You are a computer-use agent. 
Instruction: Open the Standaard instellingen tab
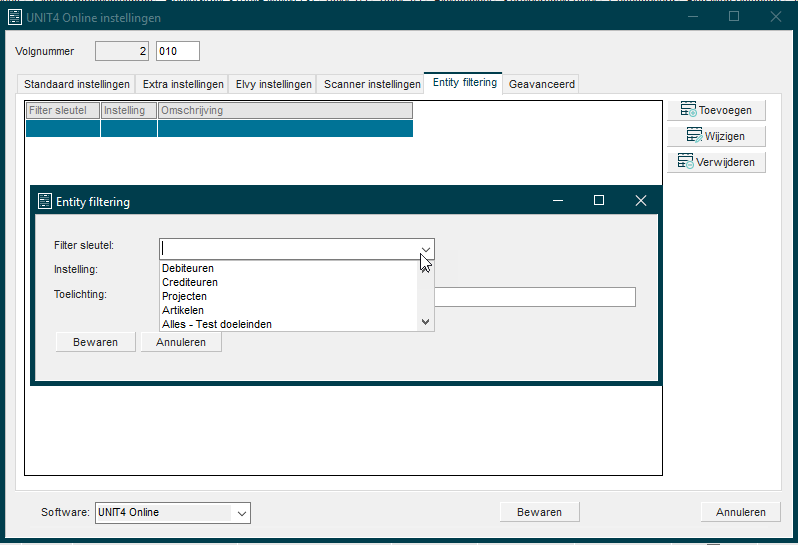[76, 84]
